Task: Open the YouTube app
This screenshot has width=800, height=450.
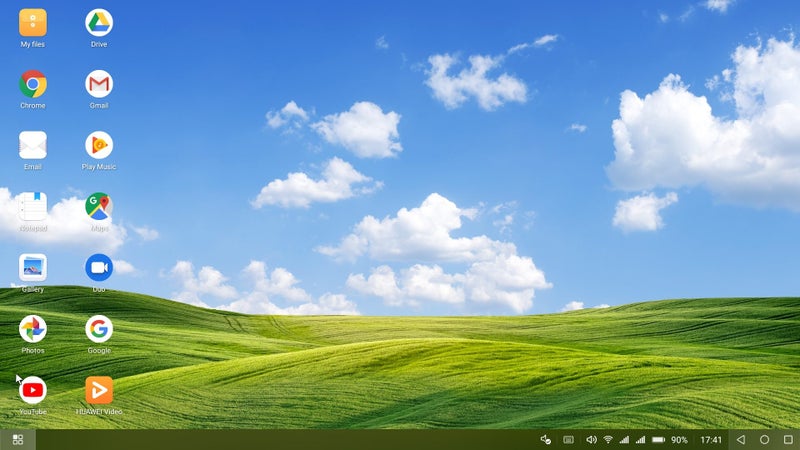Action: tap(33, 390)
